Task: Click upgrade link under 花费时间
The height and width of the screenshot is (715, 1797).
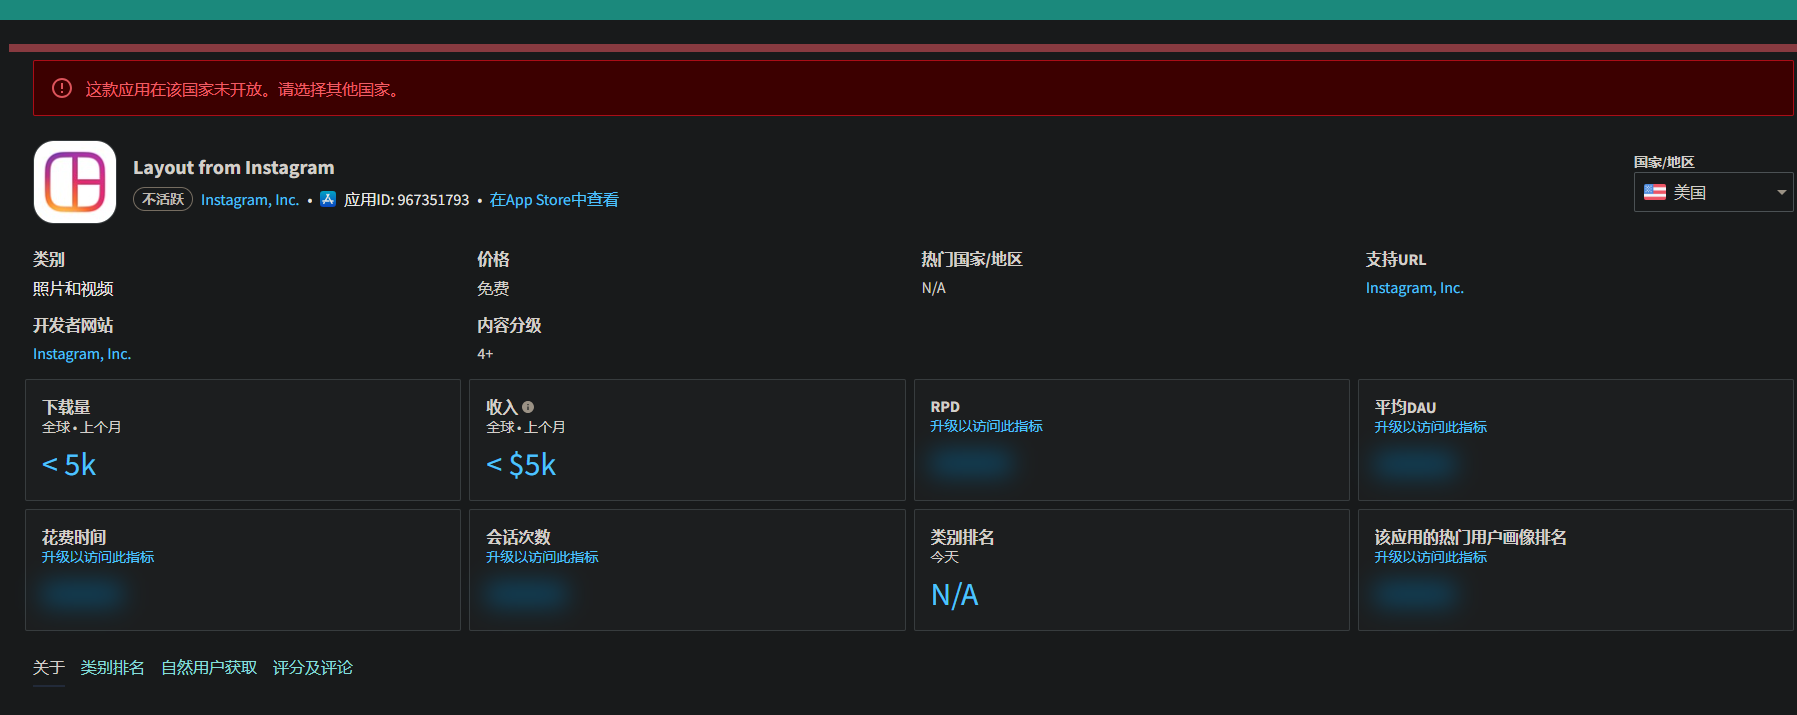Action: pyautogui.click(x=98, y=557)
